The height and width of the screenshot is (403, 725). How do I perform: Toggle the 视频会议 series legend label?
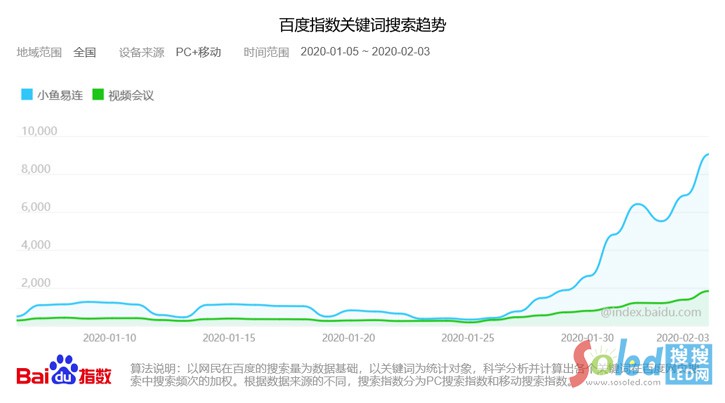131,96
